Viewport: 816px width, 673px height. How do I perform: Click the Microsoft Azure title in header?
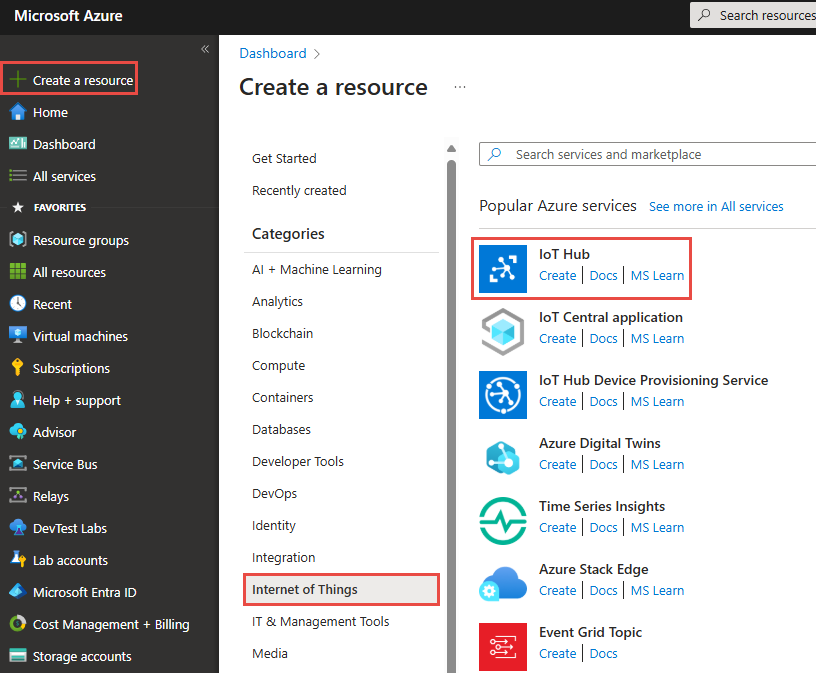point(68,16)
